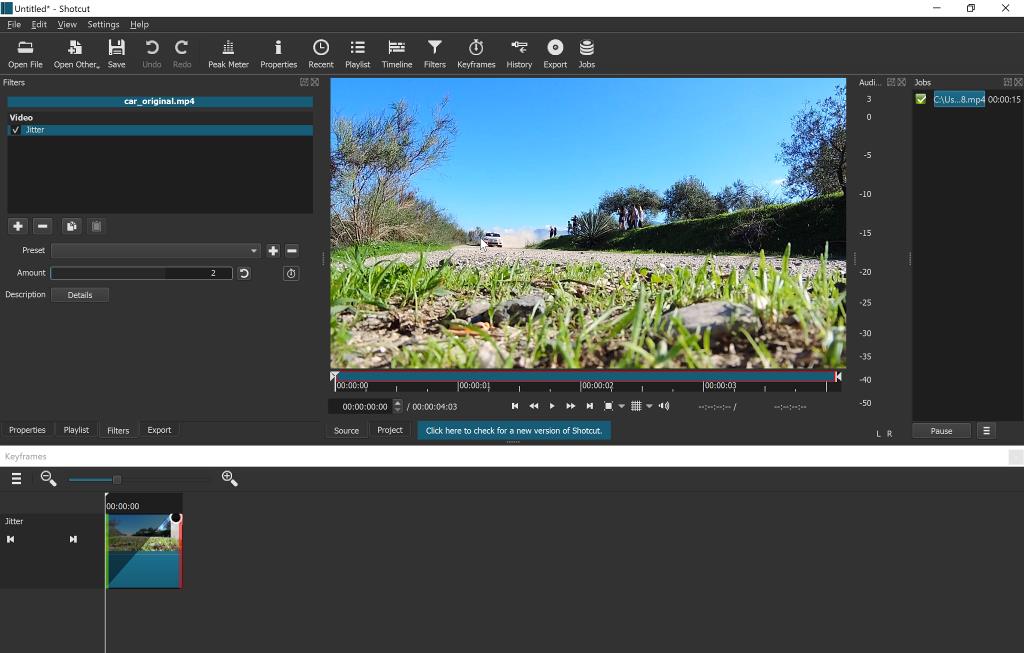This screenshot has width=1024, height=653.
Task: Toggle keyframes for Amount parameter
Action: [x=291, y=273]
